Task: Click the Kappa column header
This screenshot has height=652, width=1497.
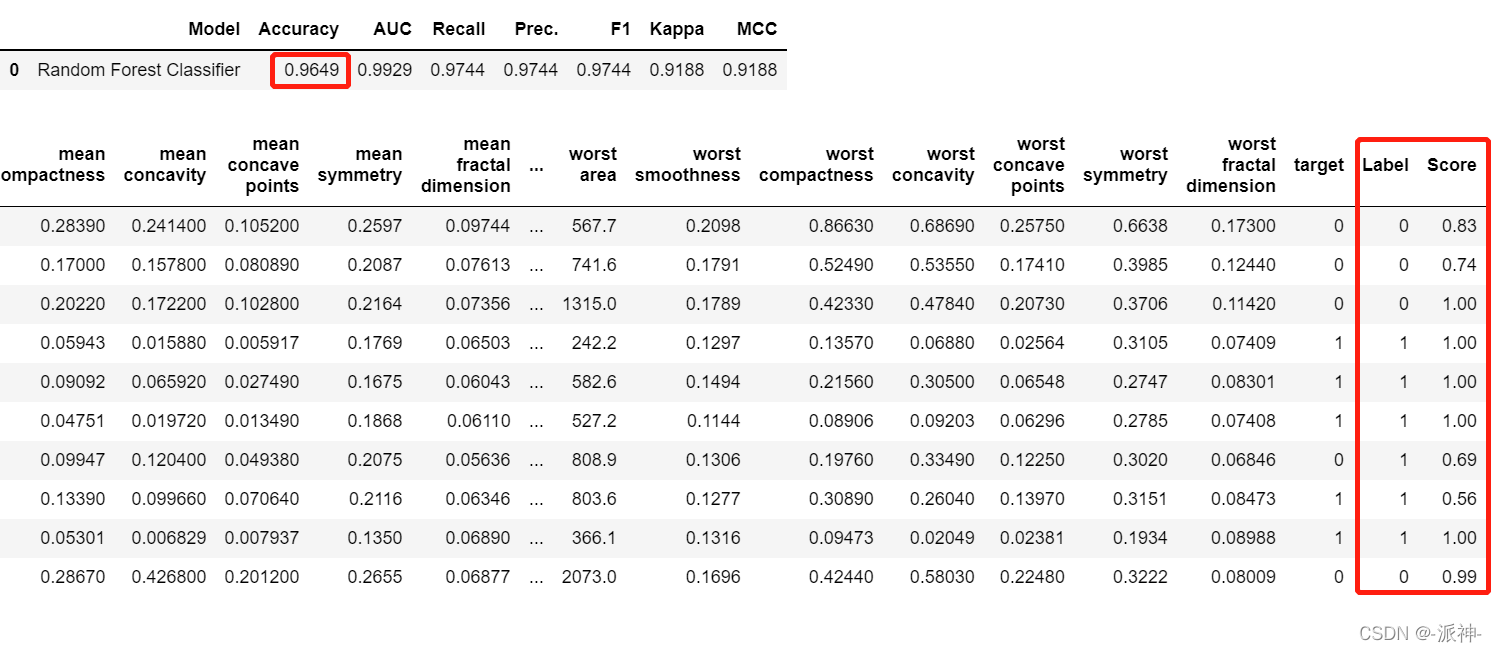Action: pos(677,29)
